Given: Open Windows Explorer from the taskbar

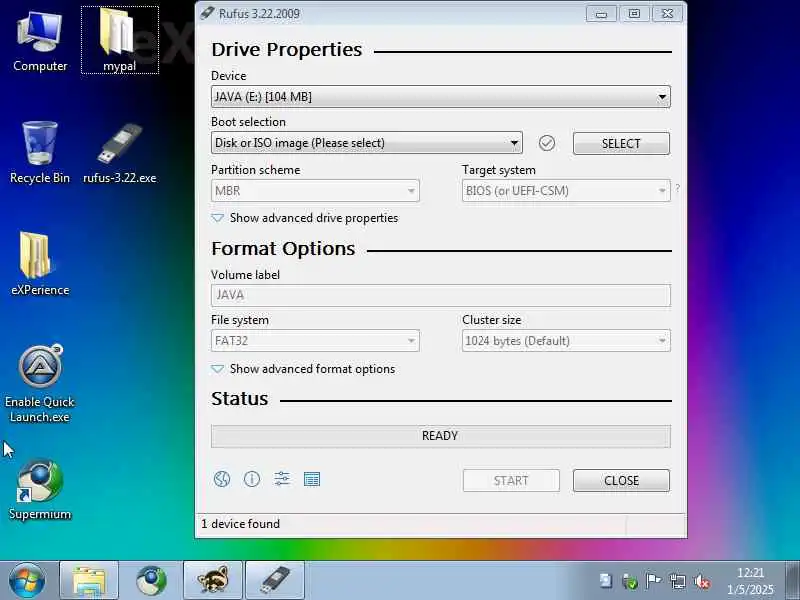Looking at the screenshot, I should 89,581.
